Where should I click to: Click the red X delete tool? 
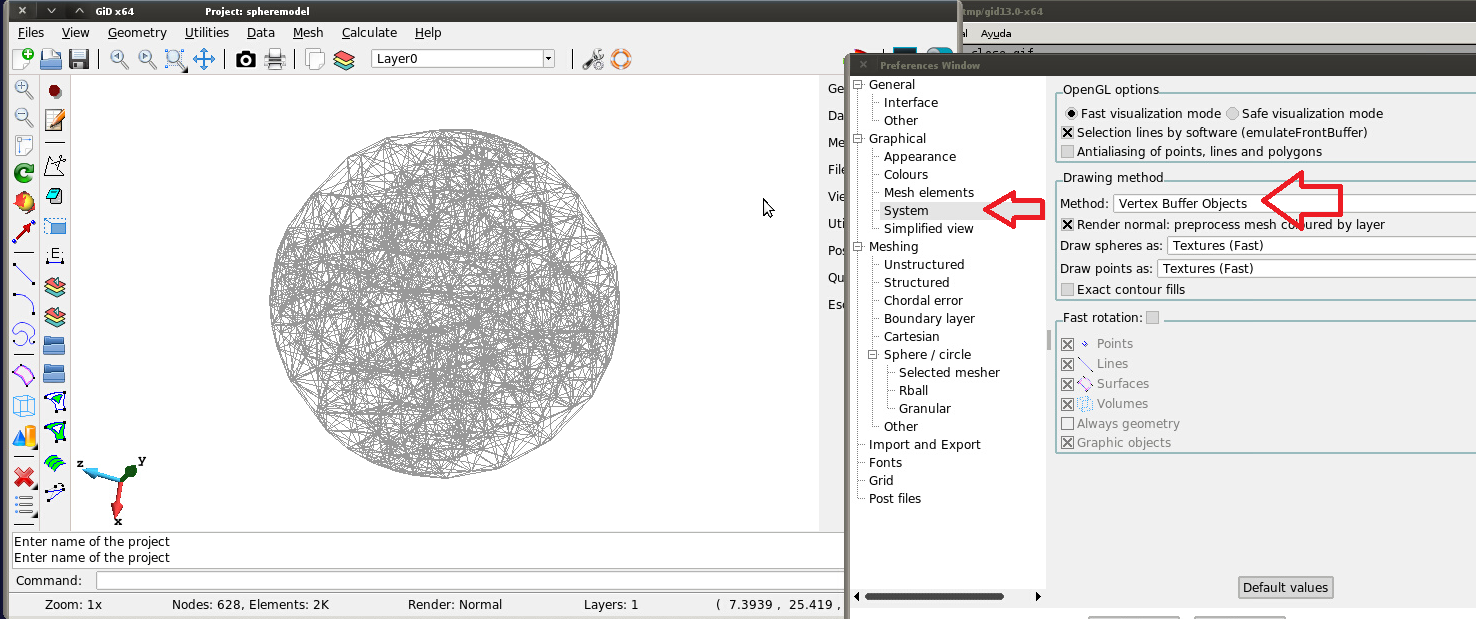(x=24, y=477)
